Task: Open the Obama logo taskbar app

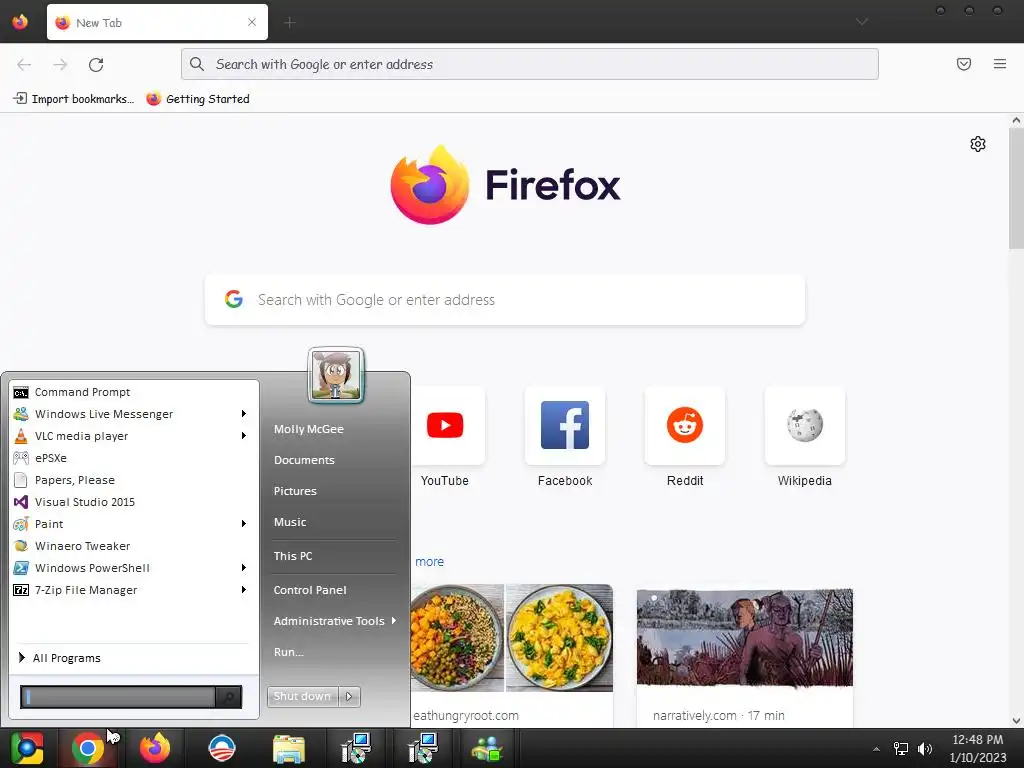Action: point(221,748)
